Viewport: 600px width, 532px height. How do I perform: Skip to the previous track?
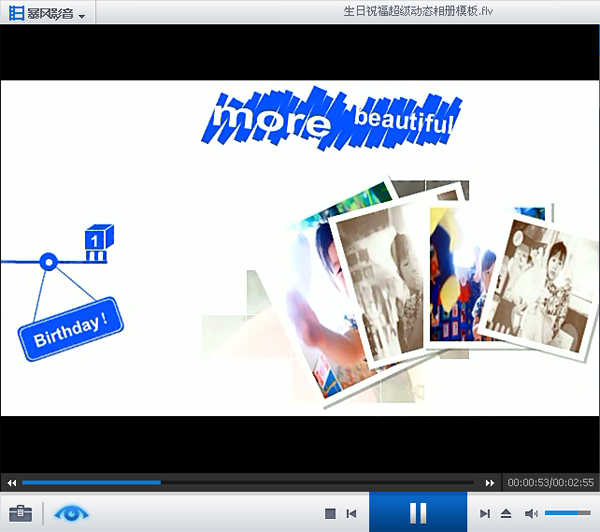point(351,514)
